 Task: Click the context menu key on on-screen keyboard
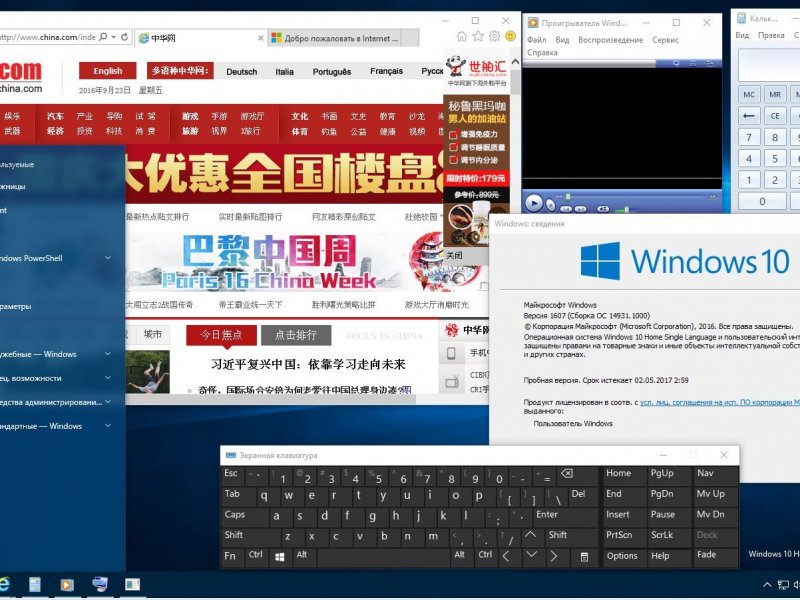(584, 557)
